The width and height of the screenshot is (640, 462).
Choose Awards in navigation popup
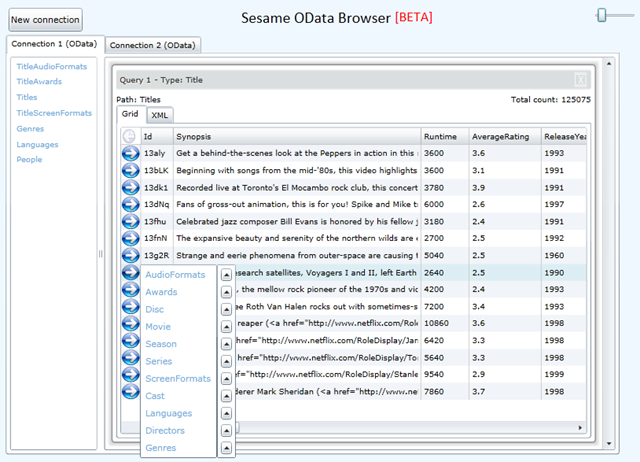click(x=161, y=292)
